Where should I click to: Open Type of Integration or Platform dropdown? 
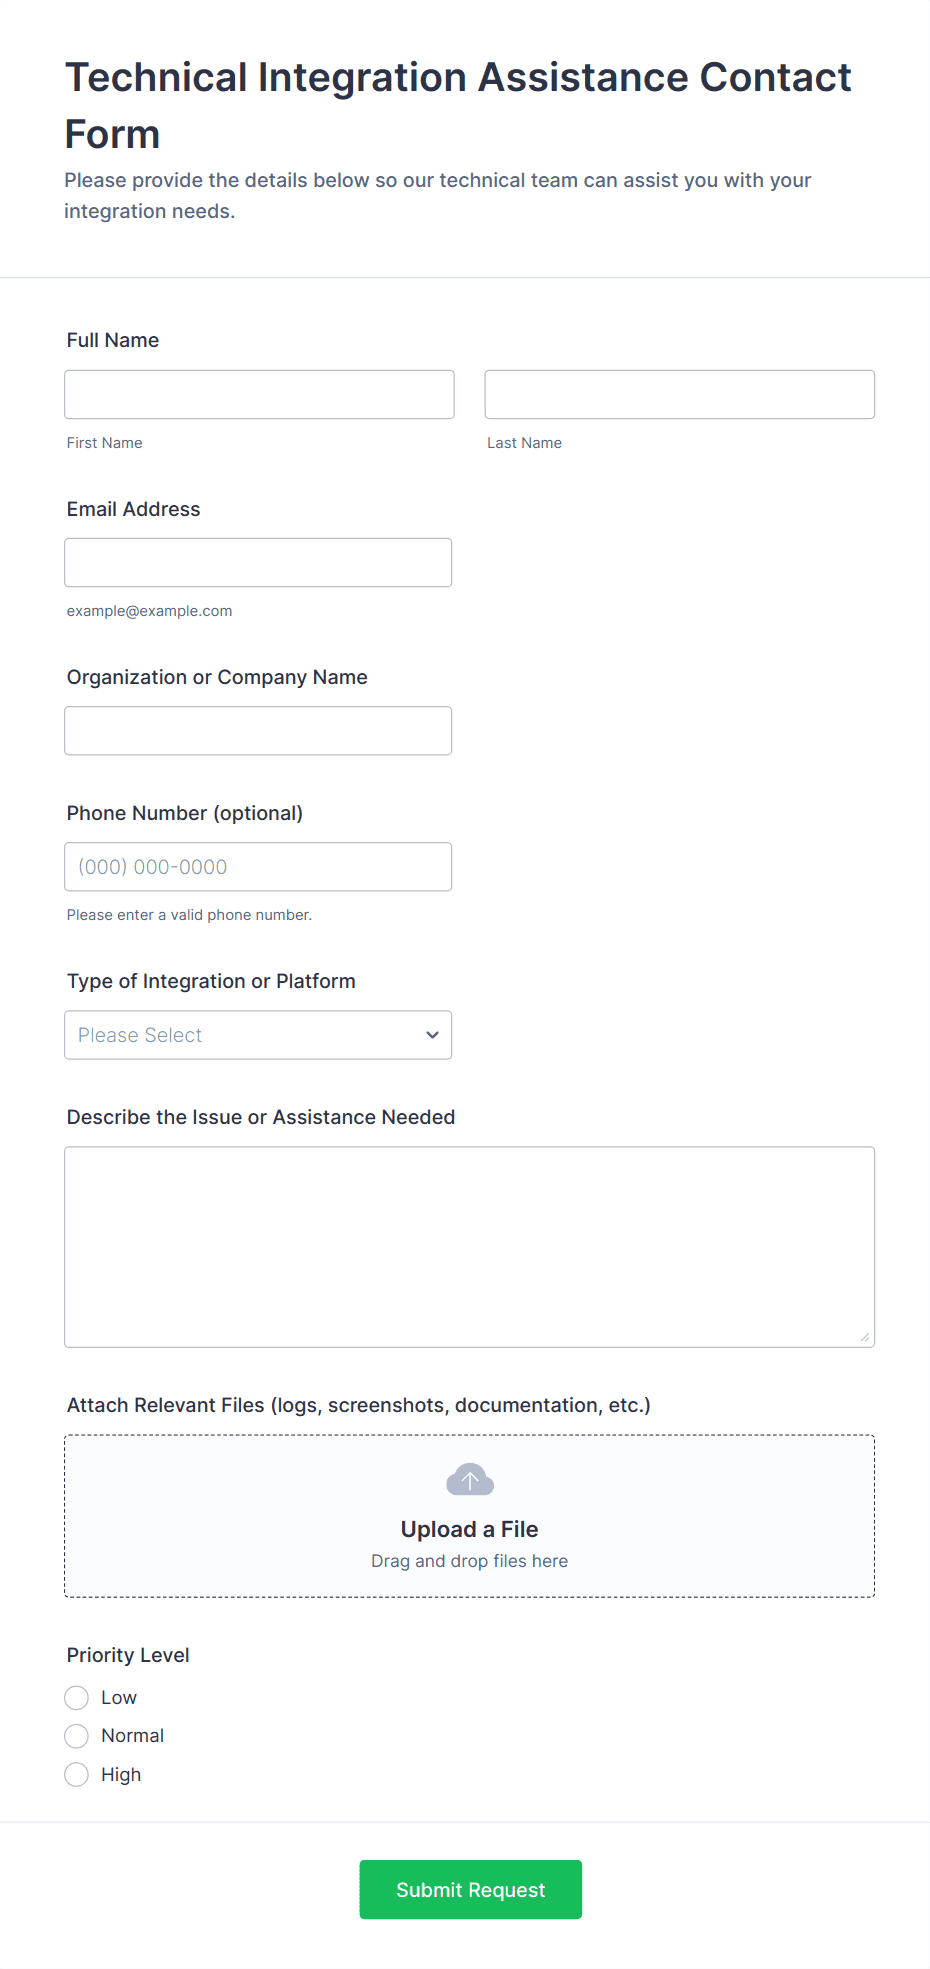coord(258,1035)
